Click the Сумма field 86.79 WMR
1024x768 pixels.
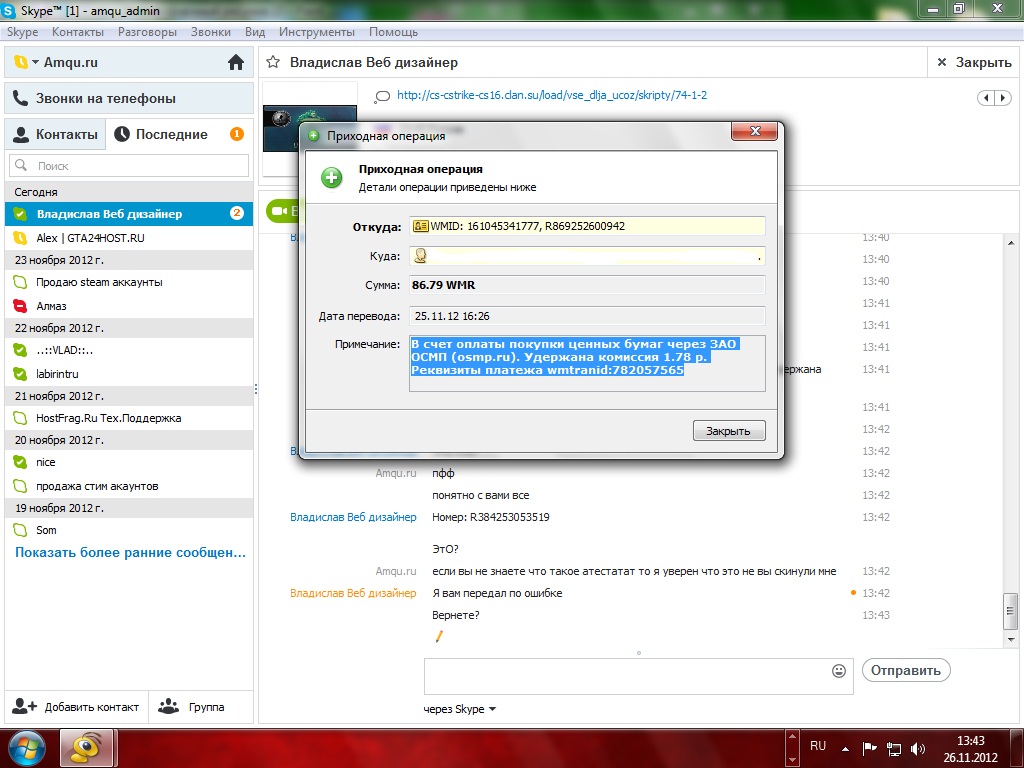click(x=587, y=285)
